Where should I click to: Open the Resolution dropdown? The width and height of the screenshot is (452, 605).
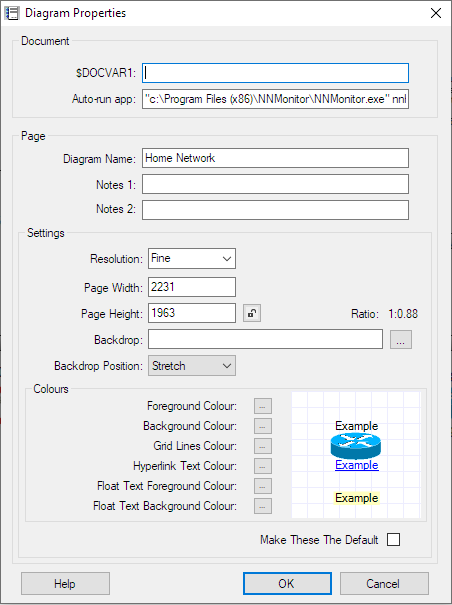(x=192, y=259)
